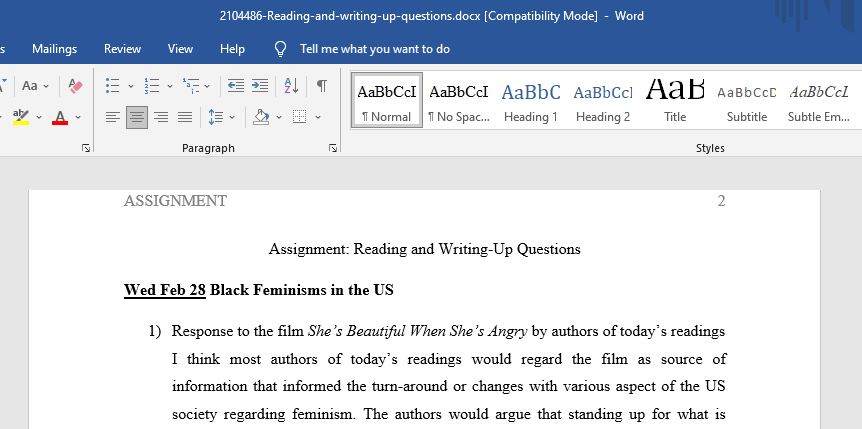Open the font color dropdown arrow
The height and width of the screenshot is (429, 862).
pos(78,117)
